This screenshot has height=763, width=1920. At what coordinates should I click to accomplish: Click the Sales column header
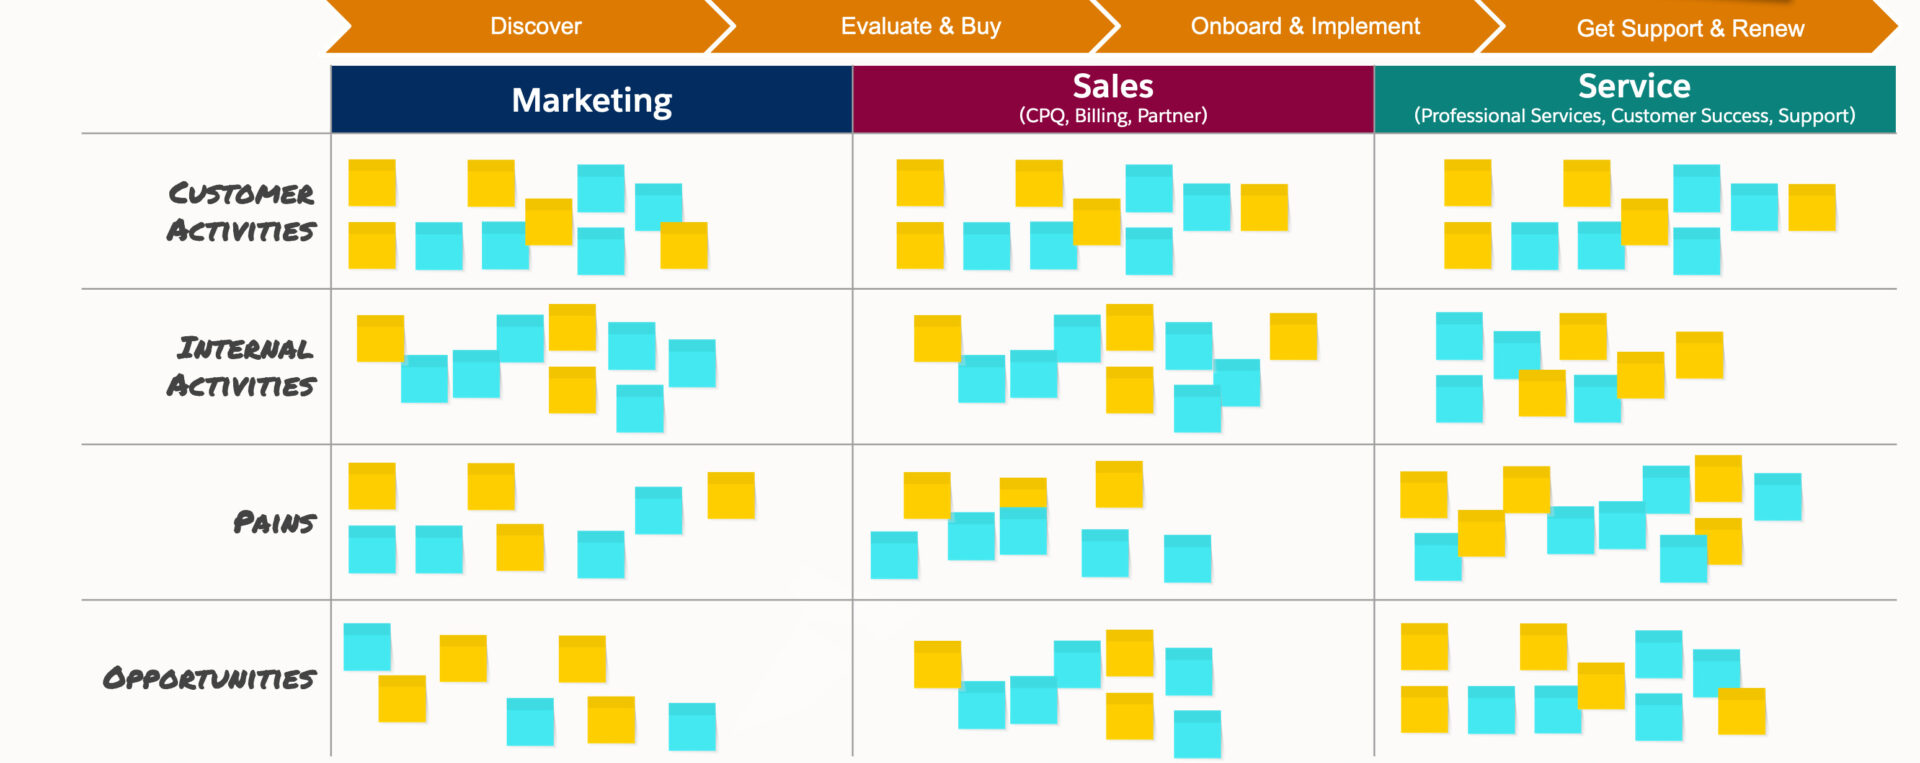coord(1113,99)
